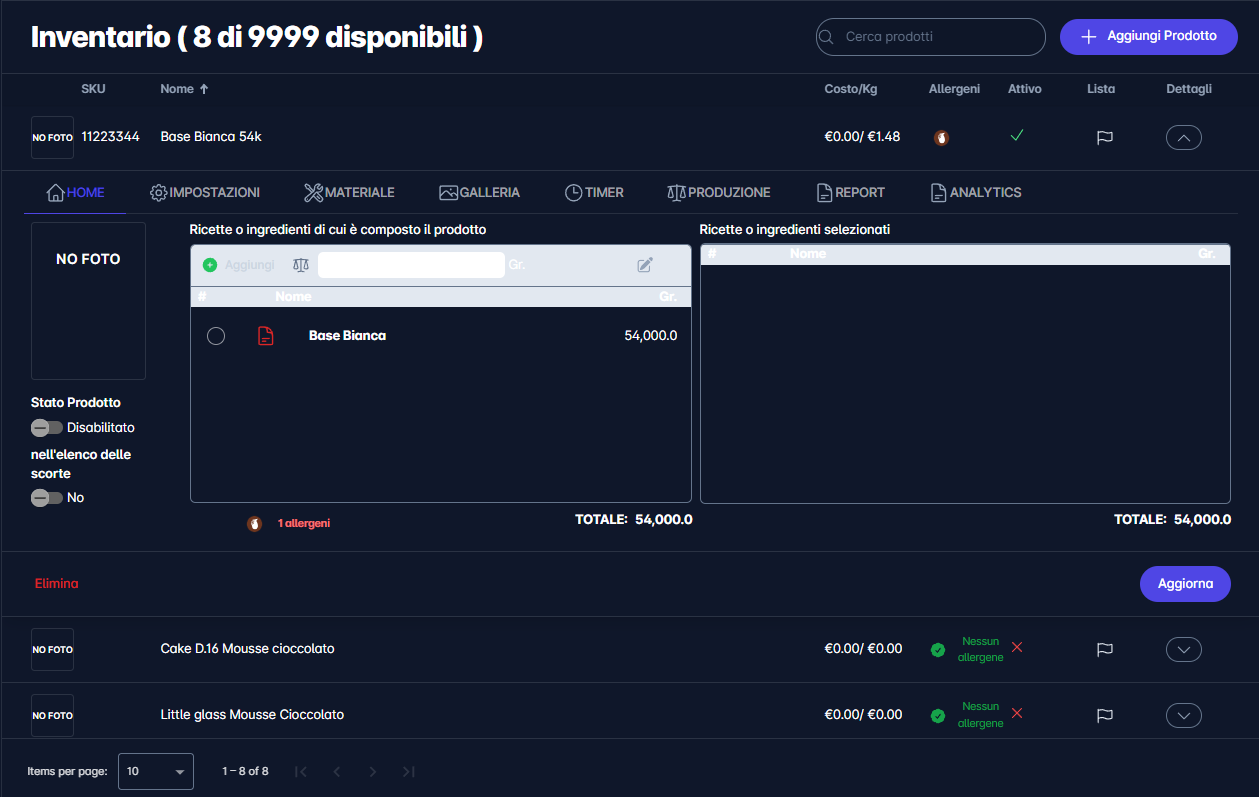Switch to the IMPOSTAZIONI tab
1259x797 pixels.
[205, 192]
